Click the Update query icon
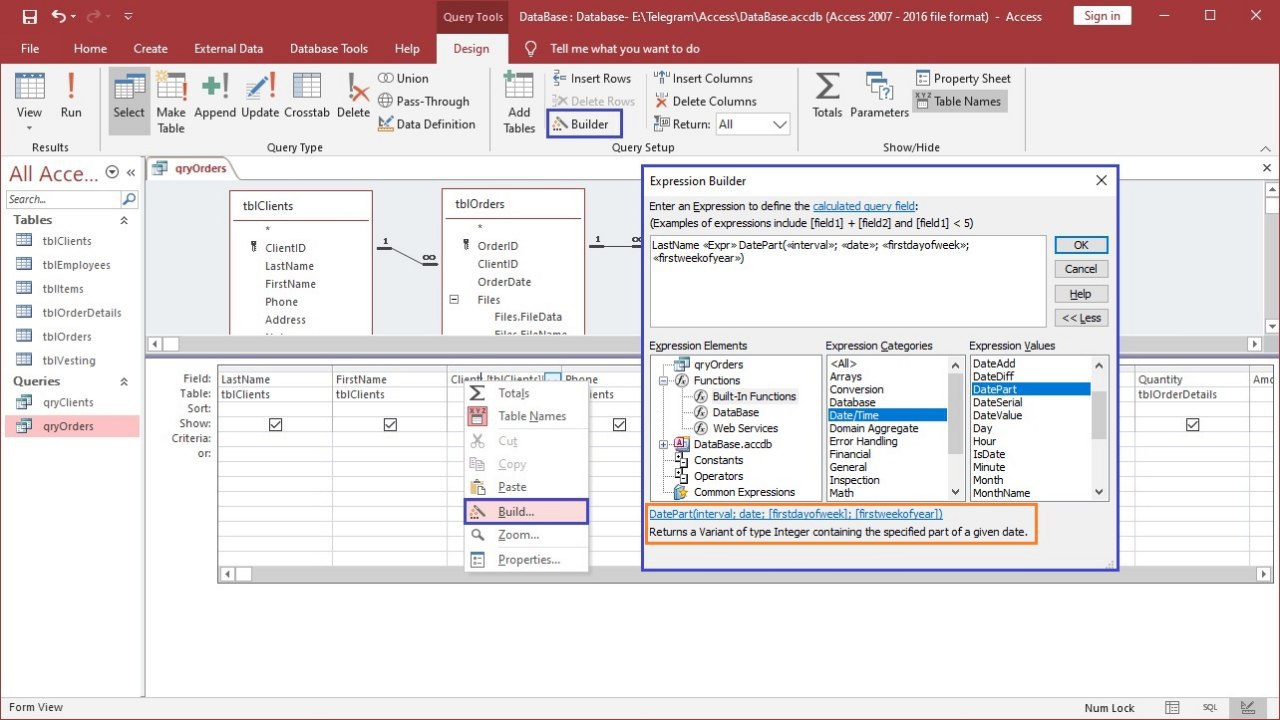The width and height of the screenshot is (1280, 720). [x=260, y=97]
